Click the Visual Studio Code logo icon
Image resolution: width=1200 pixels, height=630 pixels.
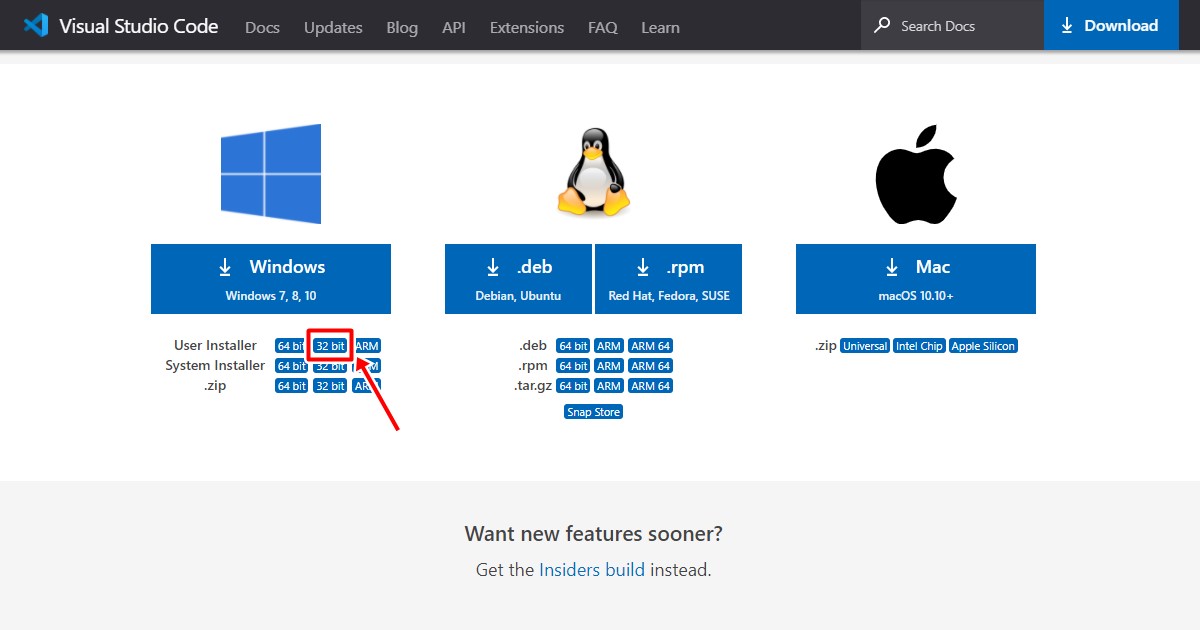tap(36, 26)
